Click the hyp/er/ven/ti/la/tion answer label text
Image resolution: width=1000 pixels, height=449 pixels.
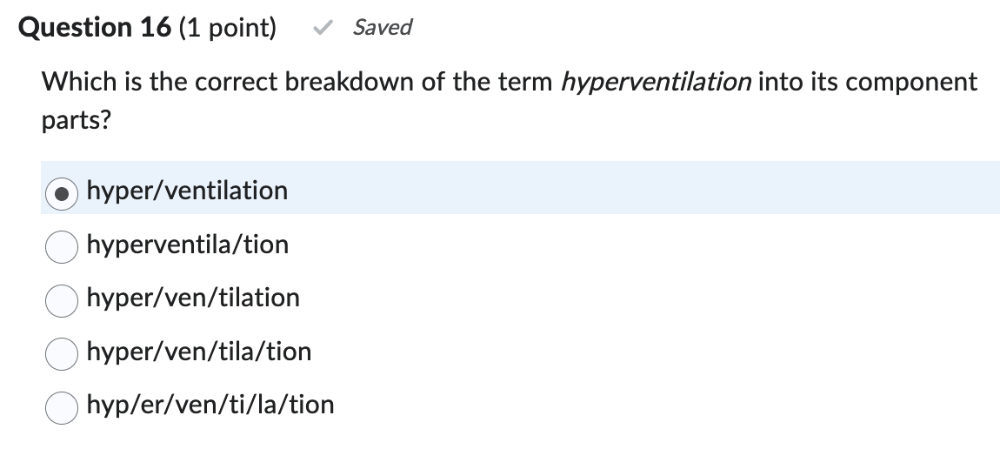tap(210, 404)
